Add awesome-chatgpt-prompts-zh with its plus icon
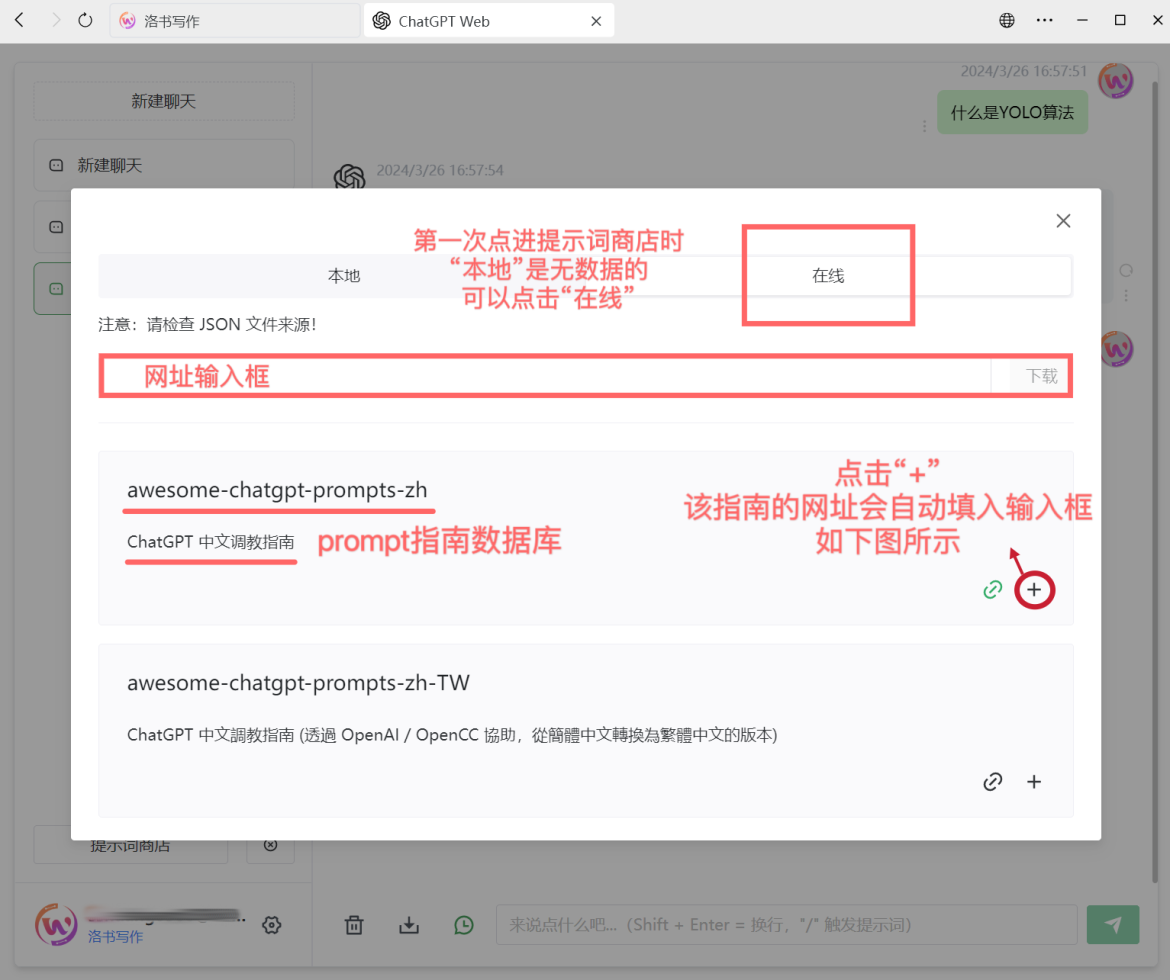Screen dimensions: 1170x980 tap(1033, 590)
